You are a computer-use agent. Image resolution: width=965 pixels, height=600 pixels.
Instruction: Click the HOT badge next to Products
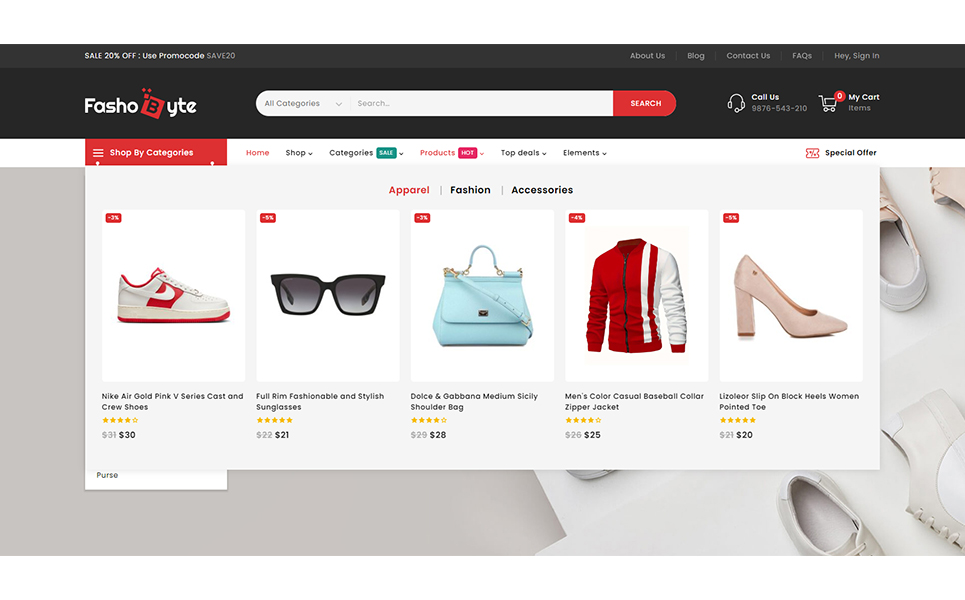coord(467,153)
